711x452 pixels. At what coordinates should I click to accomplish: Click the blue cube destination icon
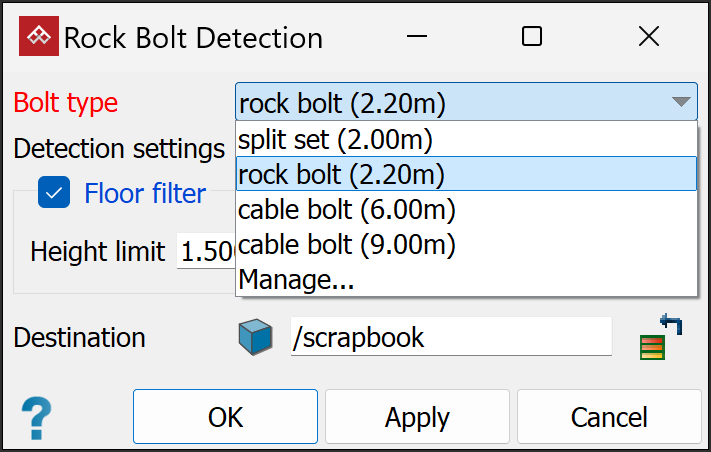(x=255, y=337)
